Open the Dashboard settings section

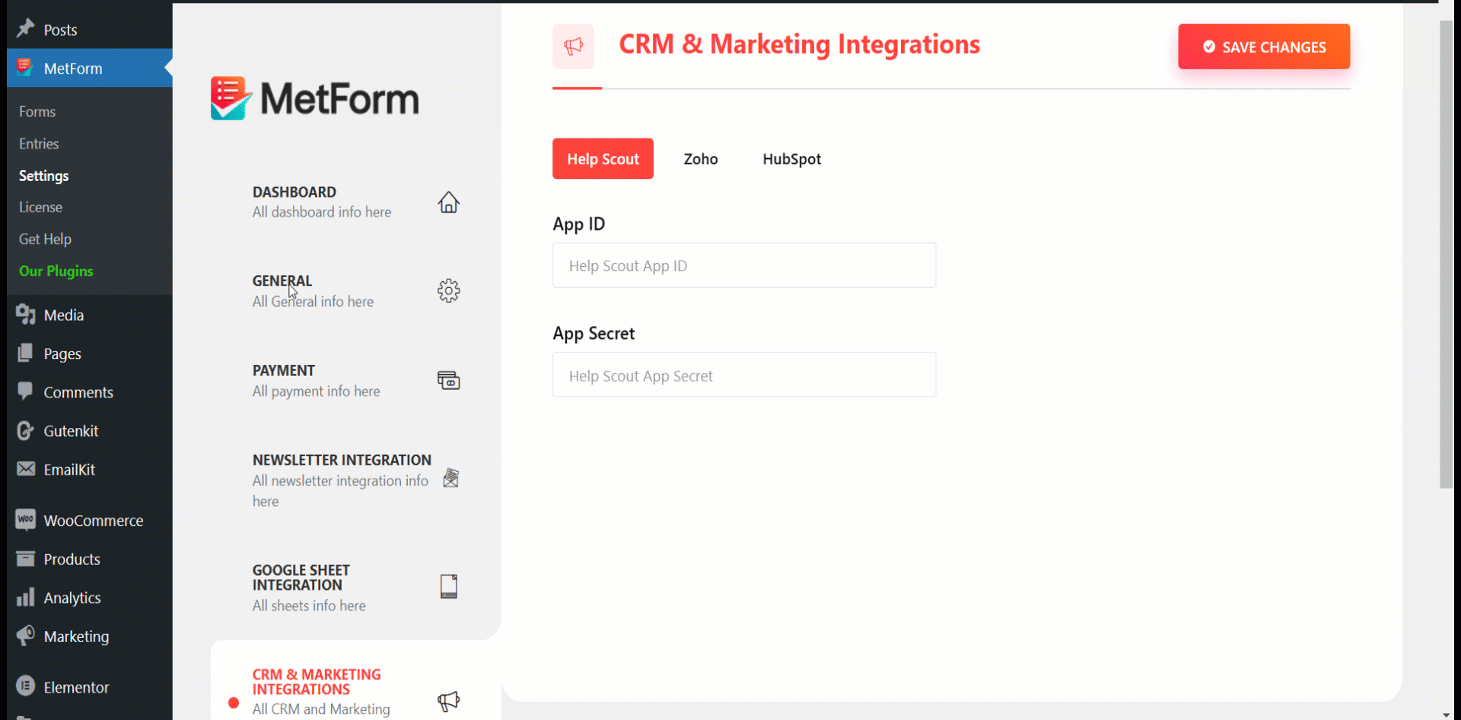pos(355,202)
